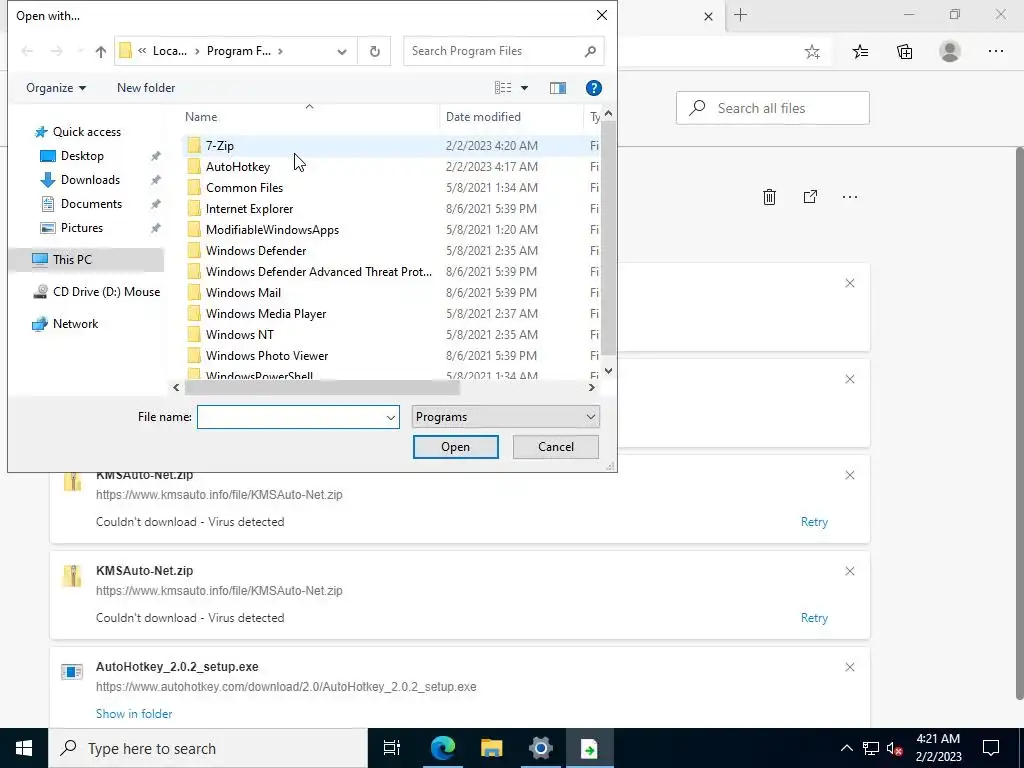
Task: Remove AutoHotkey_2.0.2_setup.exe from downloads list
Action: pyautogui.click(x=850, y=667)
